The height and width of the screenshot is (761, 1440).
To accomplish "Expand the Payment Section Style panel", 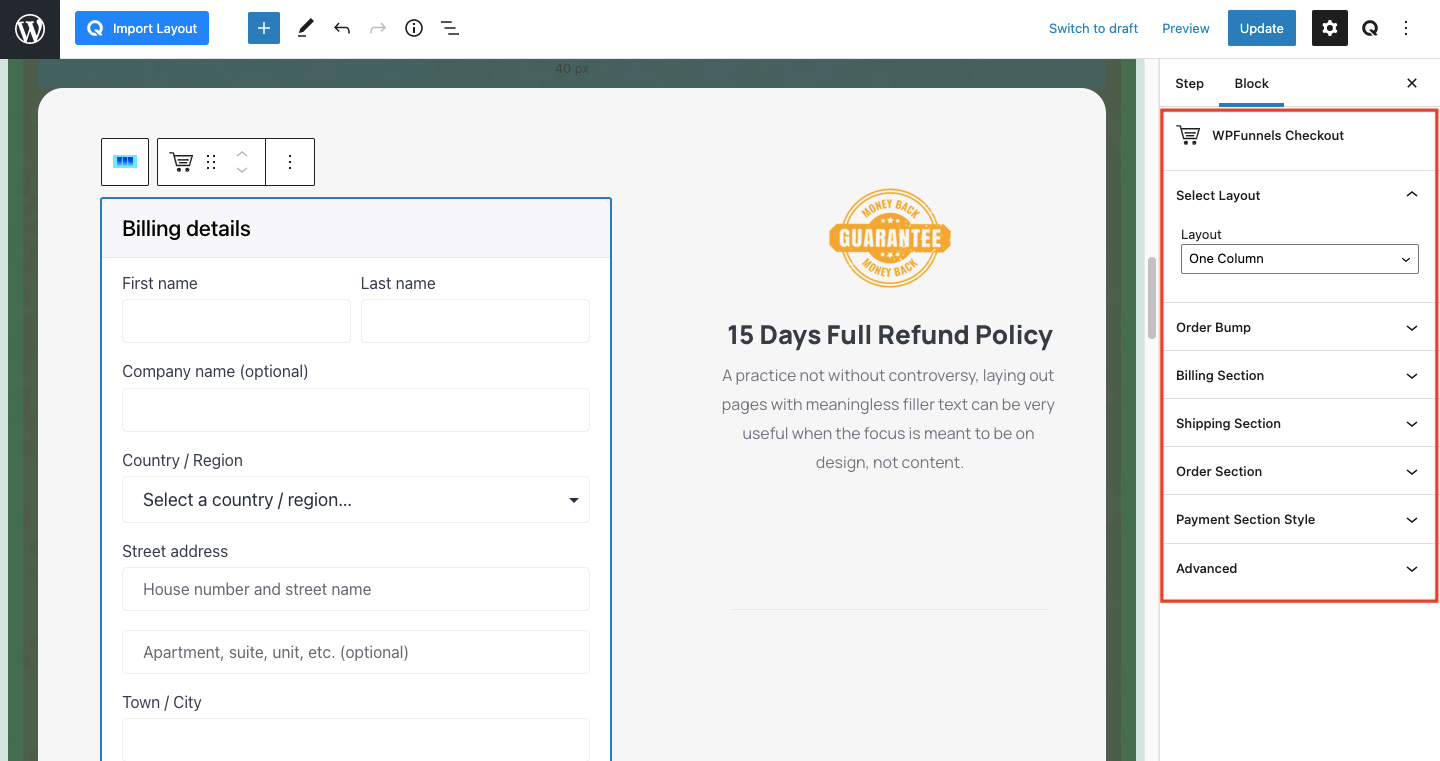I will 1298,519.
